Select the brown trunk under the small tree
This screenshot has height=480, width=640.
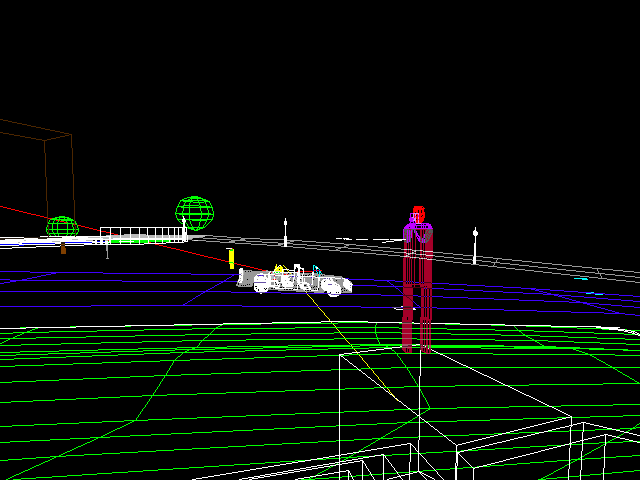tap(63, 247)
